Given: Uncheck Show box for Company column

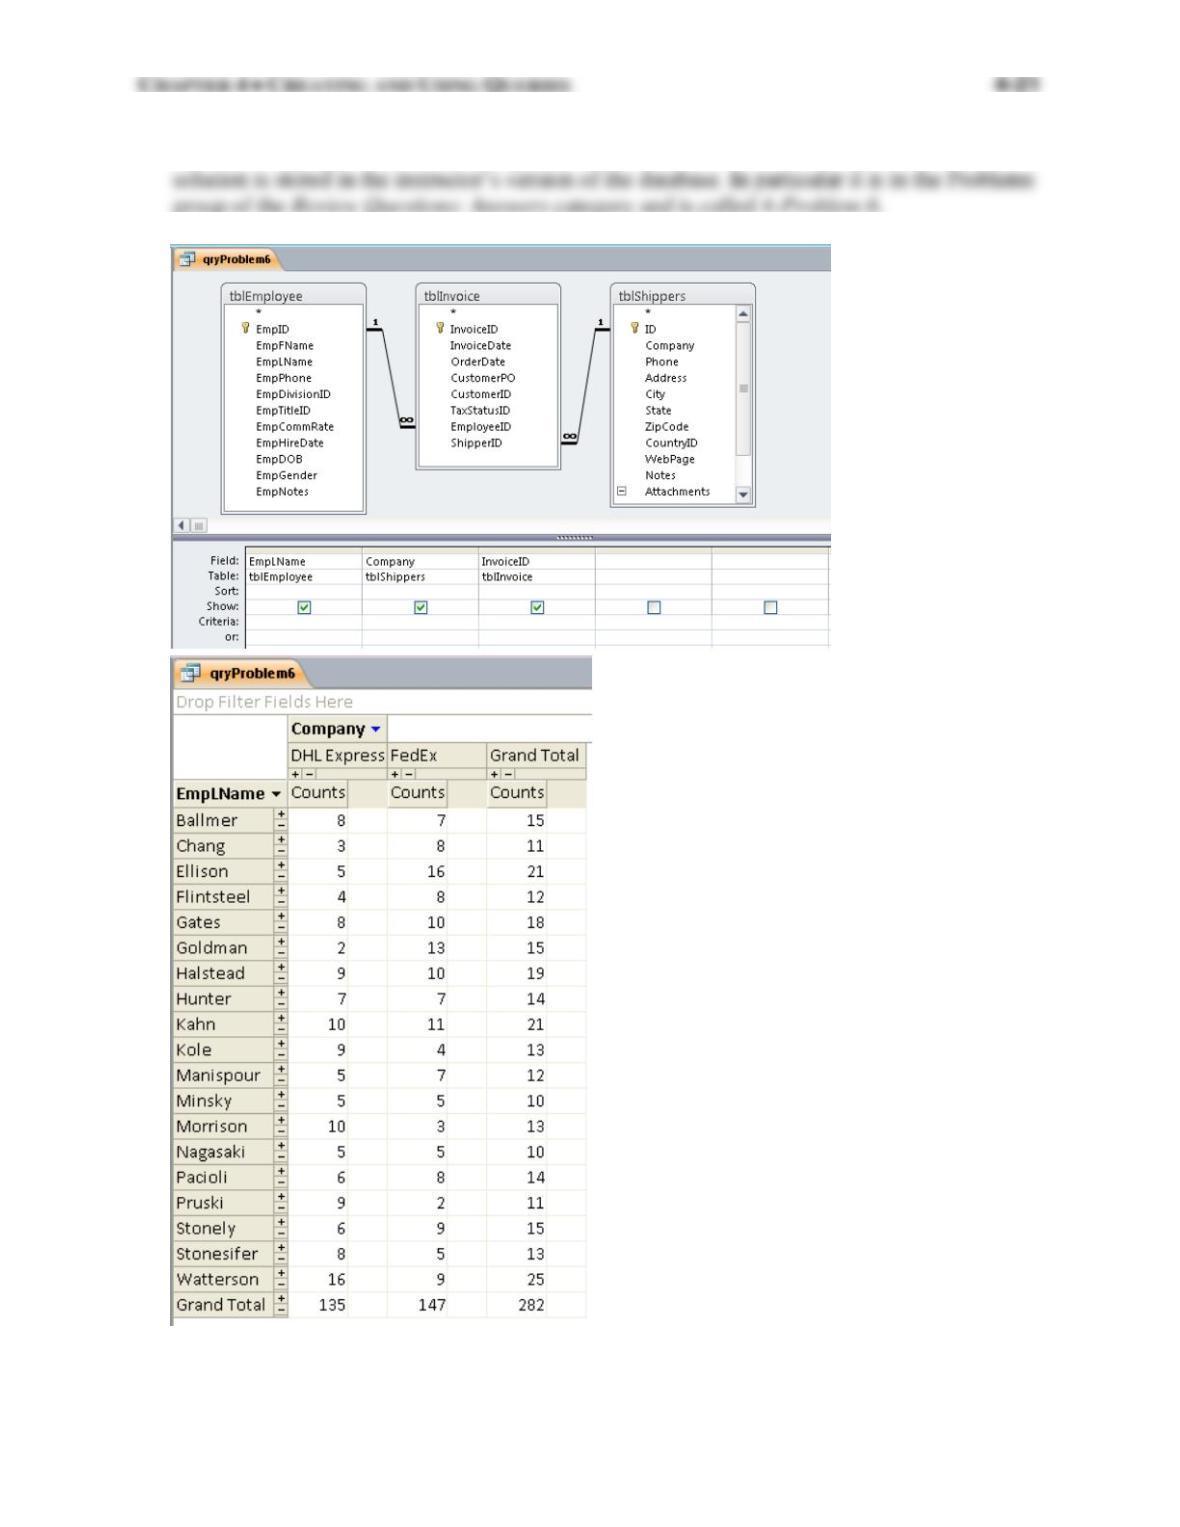Looking at the screenshot, I should pos(421,607).
